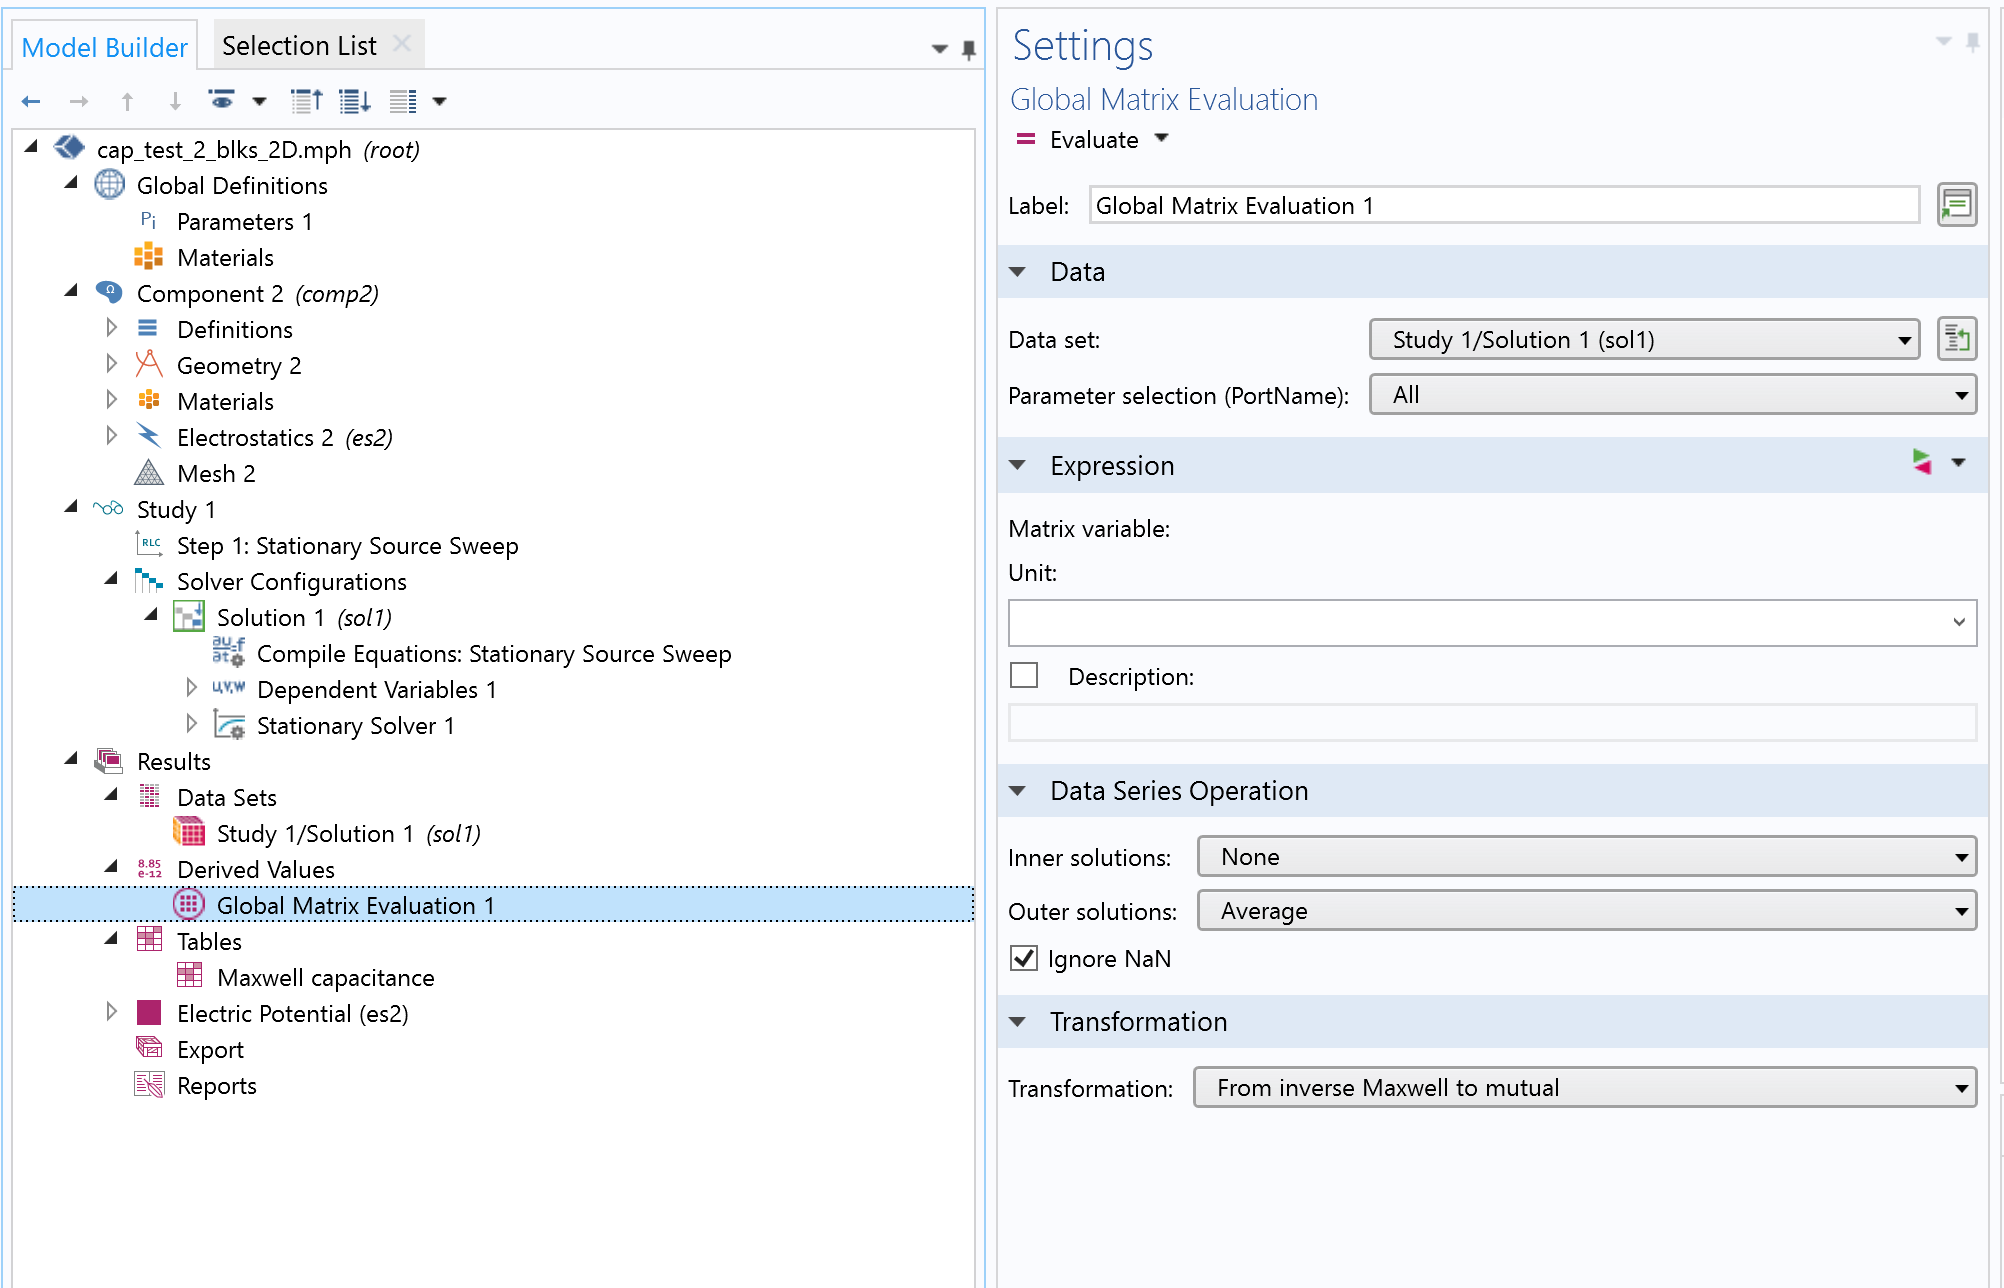Click the label properties icon next to Label field
2004x1288 pixels.
click(1956, 205)
